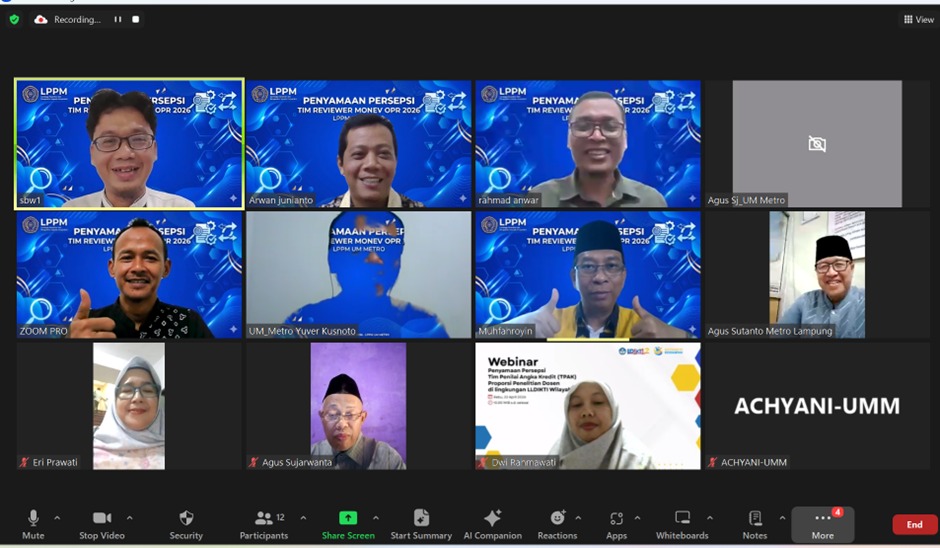940x548 pixels.
Task: Open Whiteboards
Action: [682, 518]
